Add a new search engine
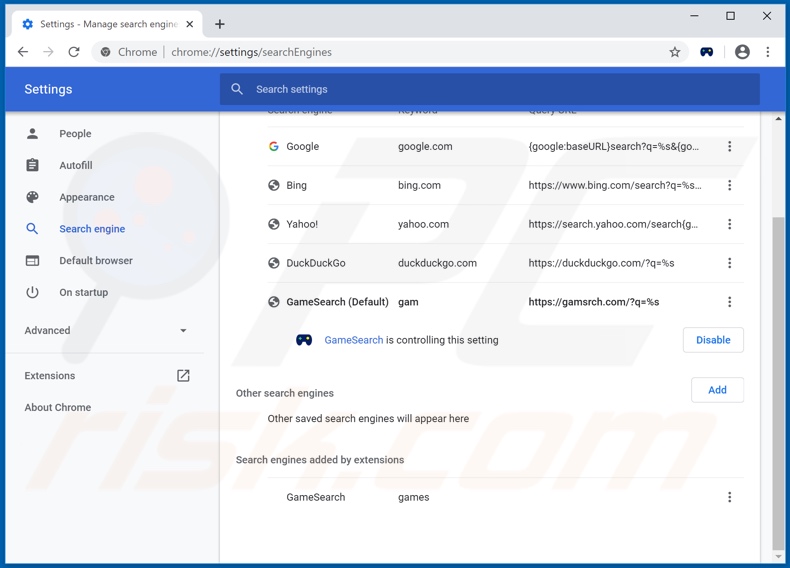 [x=717, y=390]
